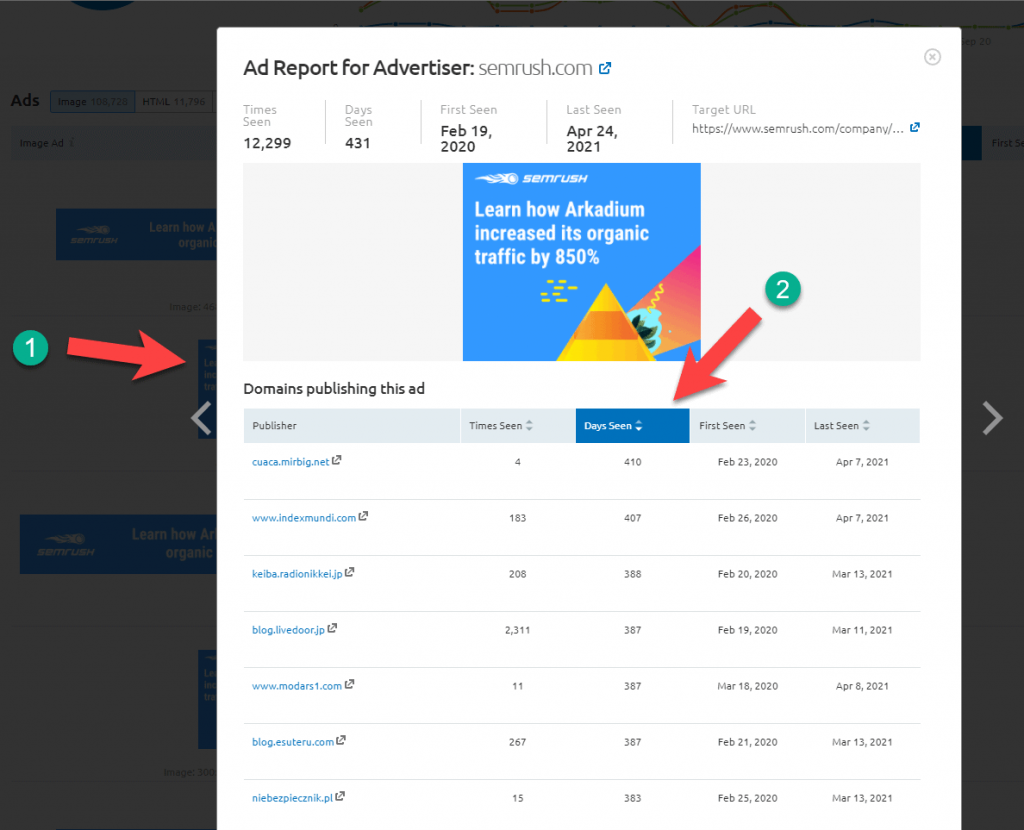Go to previous ad with left chevron
This screenshot has height=830, width=1024.
201,418
